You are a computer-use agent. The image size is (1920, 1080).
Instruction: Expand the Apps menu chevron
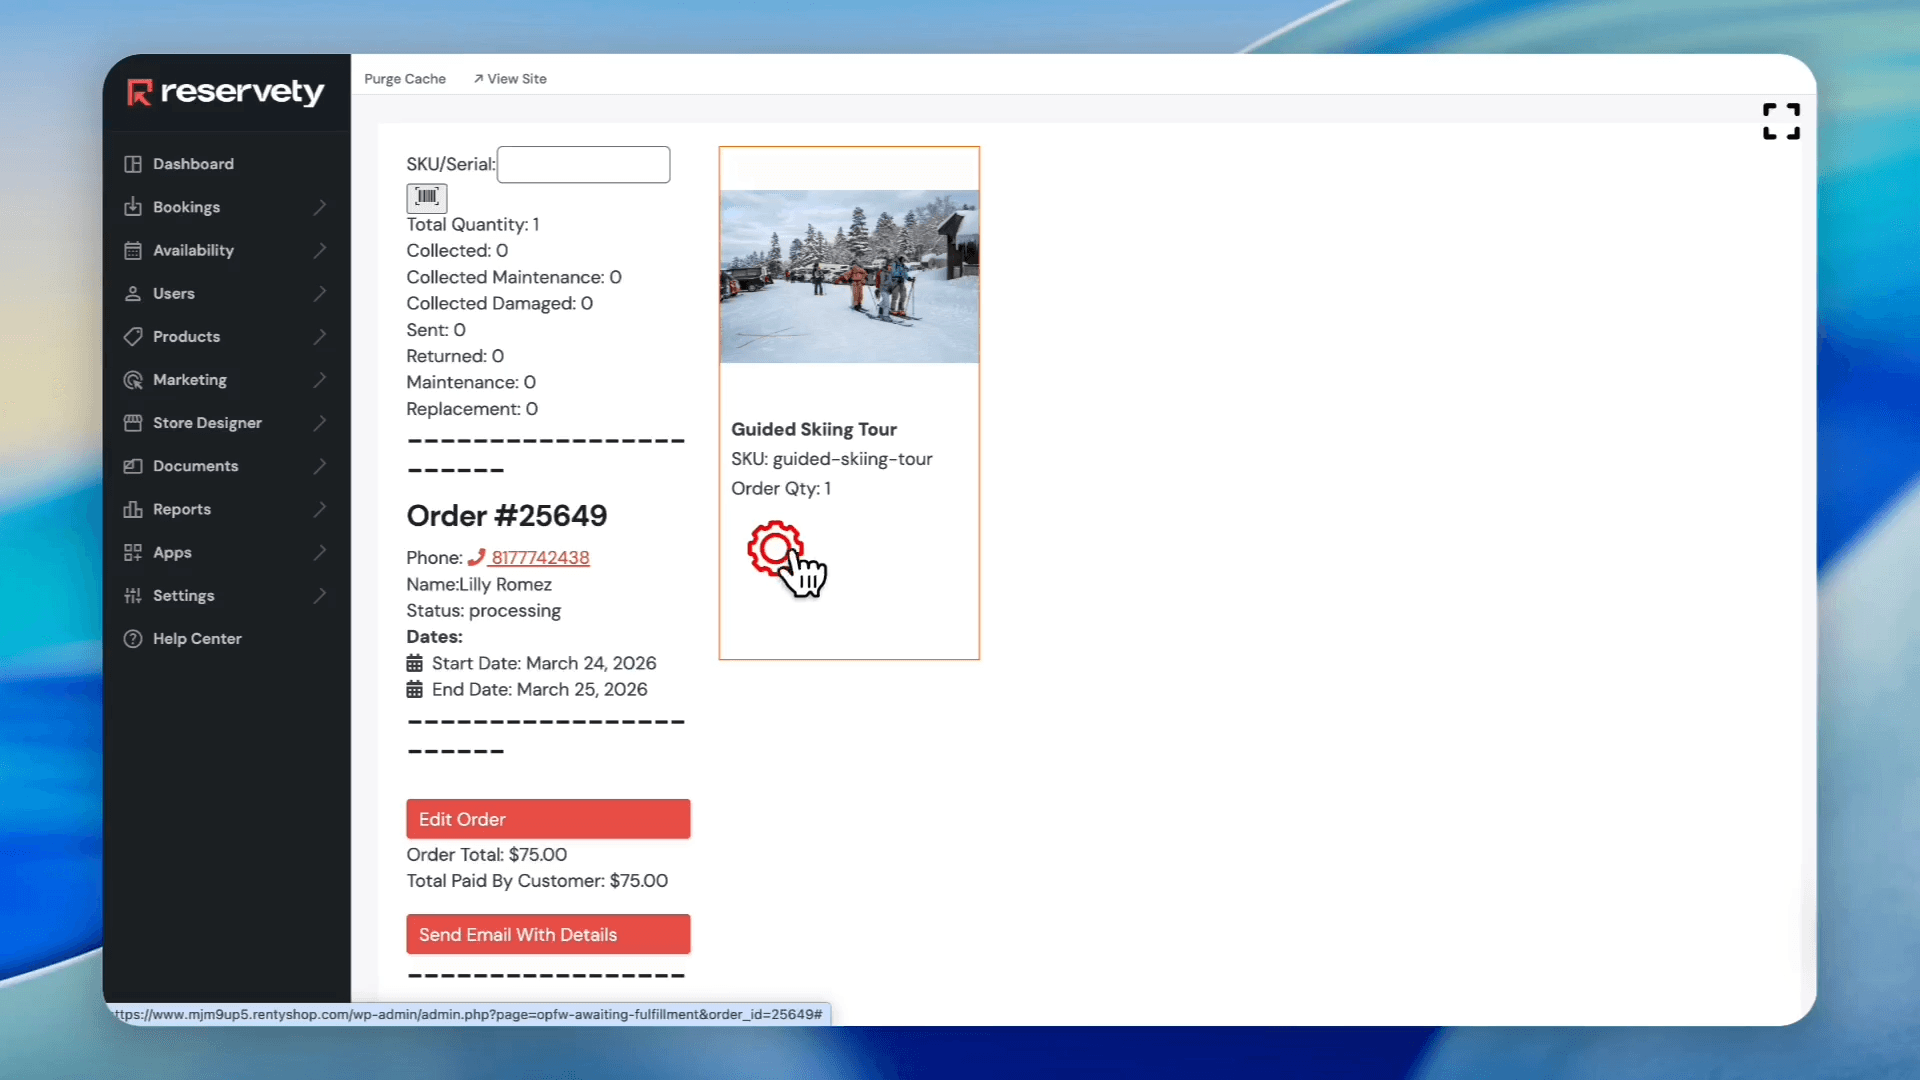click(x=320, y=552)
